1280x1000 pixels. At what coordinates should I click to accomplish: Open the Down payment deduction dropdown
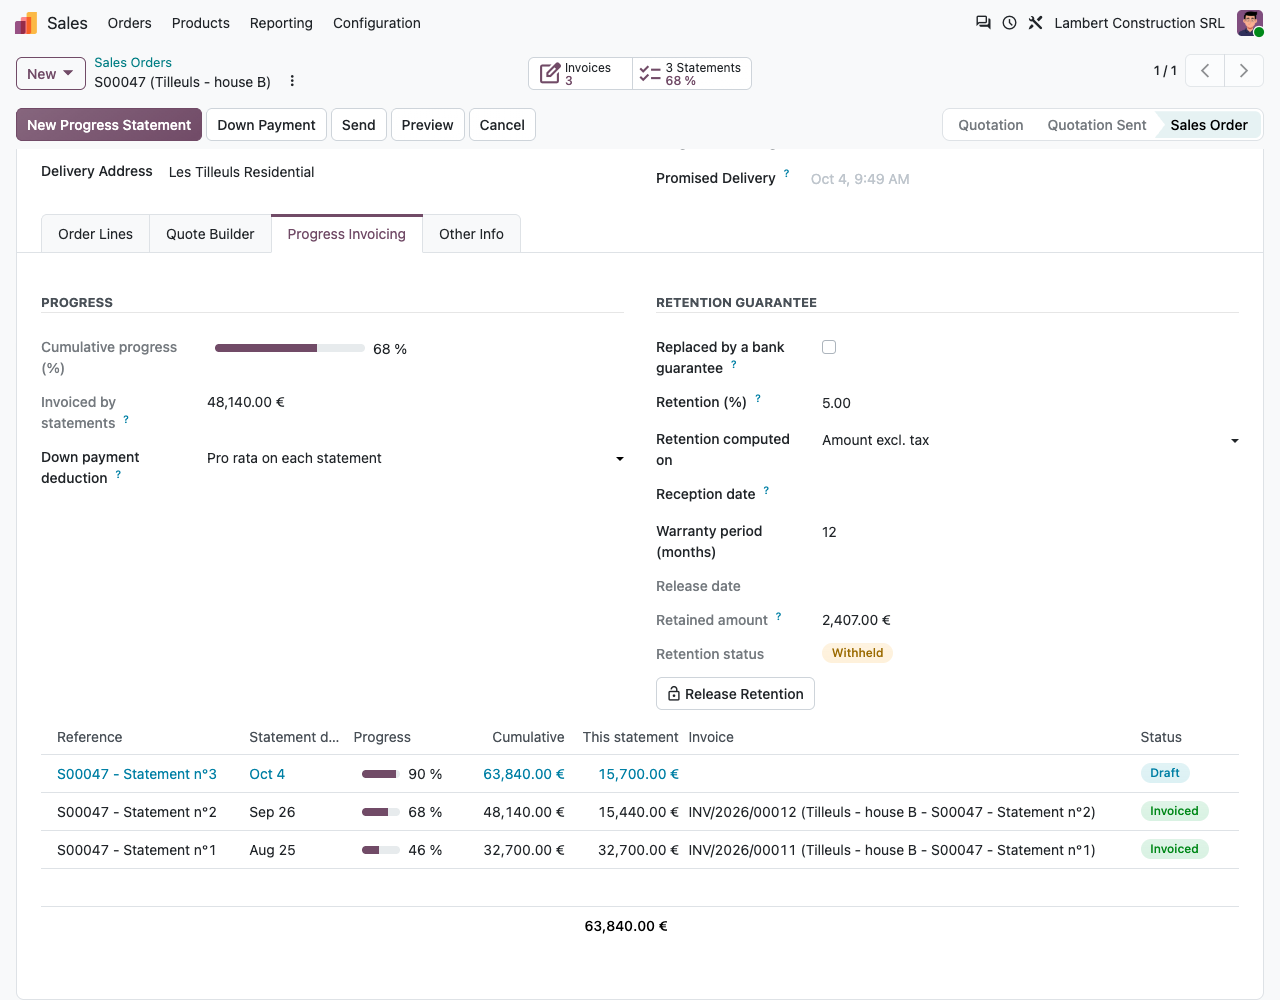415,458
